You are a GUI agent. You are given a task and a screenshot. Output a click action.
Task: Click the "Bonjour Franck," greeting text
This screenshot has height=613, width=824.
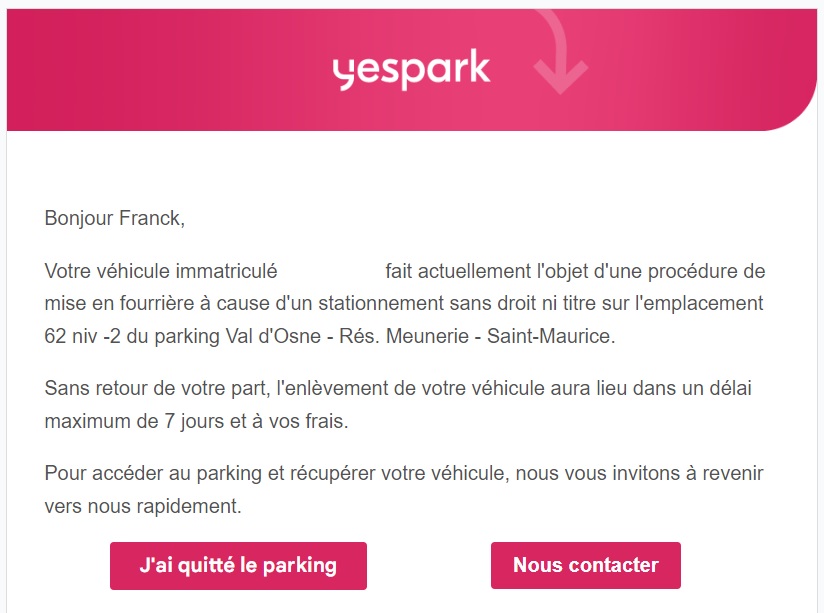coord(115,218)
